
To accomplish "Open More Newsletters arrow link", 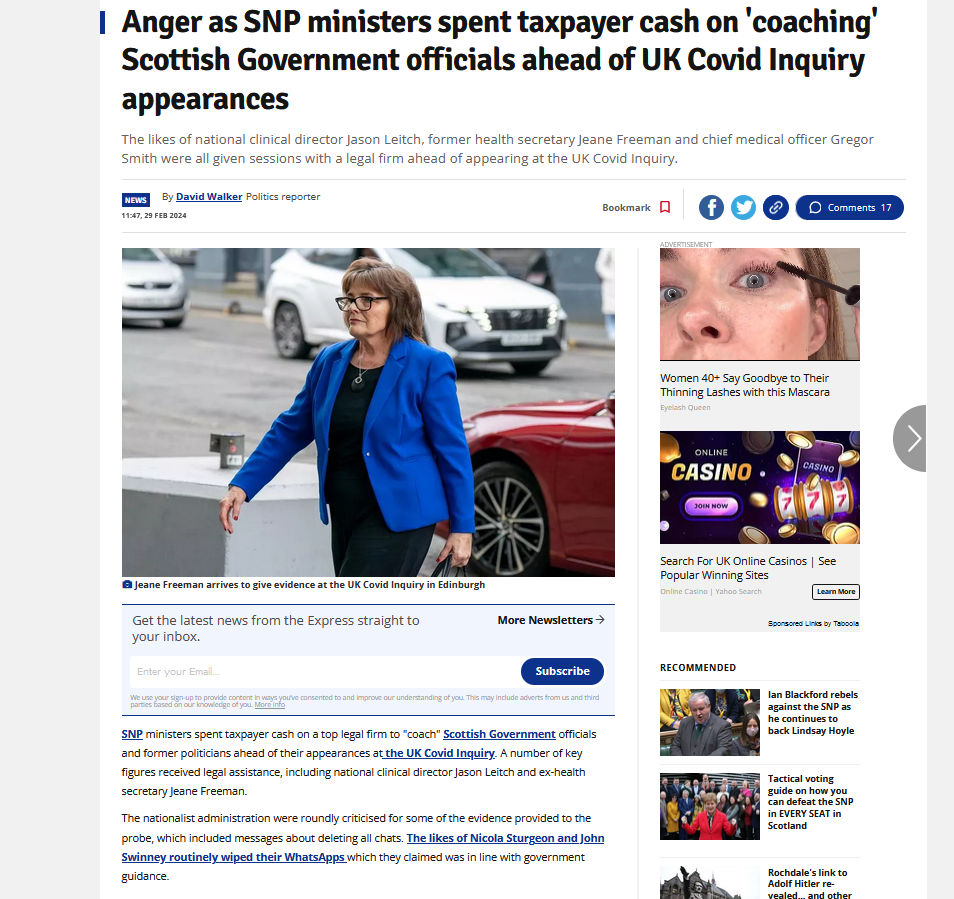I will [x=551, y=620].
